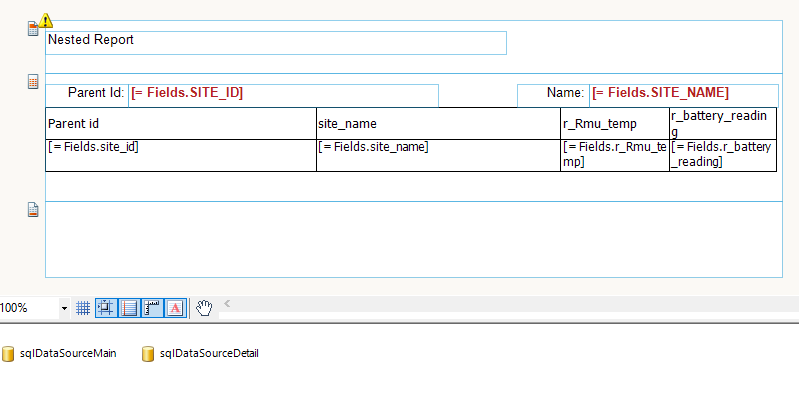
Task: Activate the hand pan tool
Action: [x=204, y=308]
